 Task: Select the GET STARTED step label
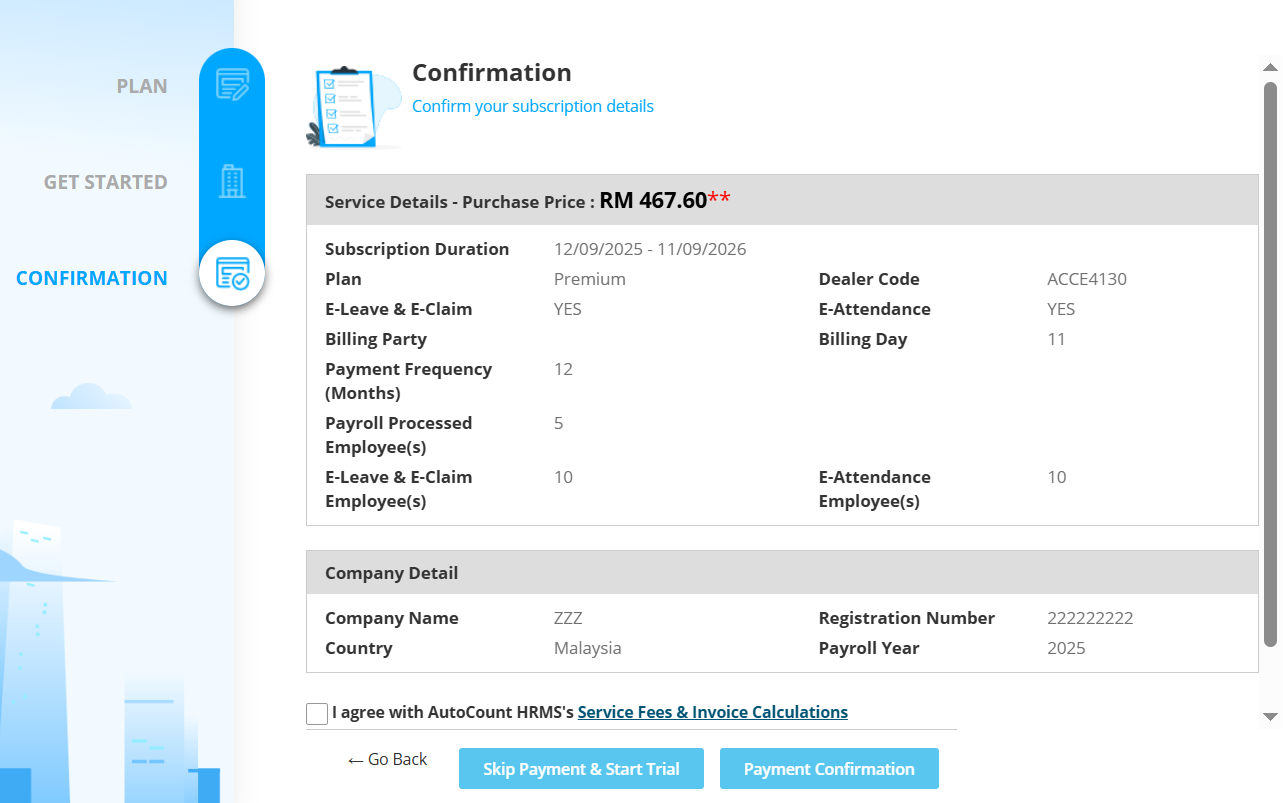coord(105,182)
